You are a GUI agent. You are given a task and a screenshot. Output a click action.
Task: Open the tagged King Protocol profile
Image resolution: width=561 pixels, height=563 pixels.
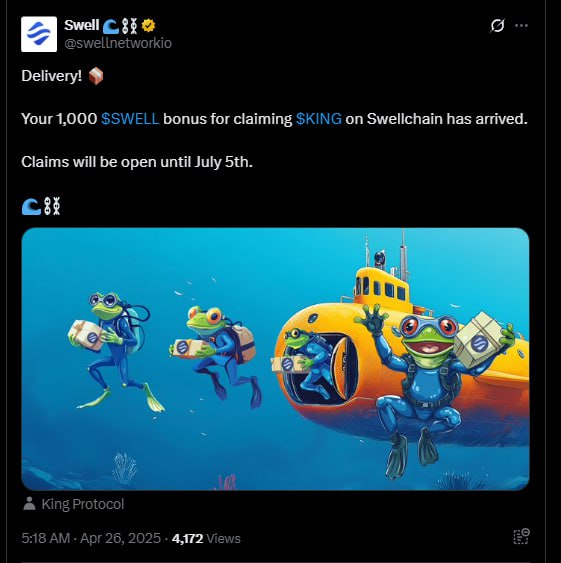coord(83,504)
